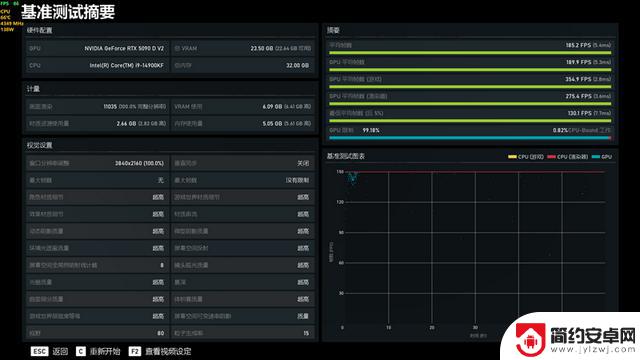Select the 3840x2160 resolution row
The image size is (640, 360).
[97, 163]
